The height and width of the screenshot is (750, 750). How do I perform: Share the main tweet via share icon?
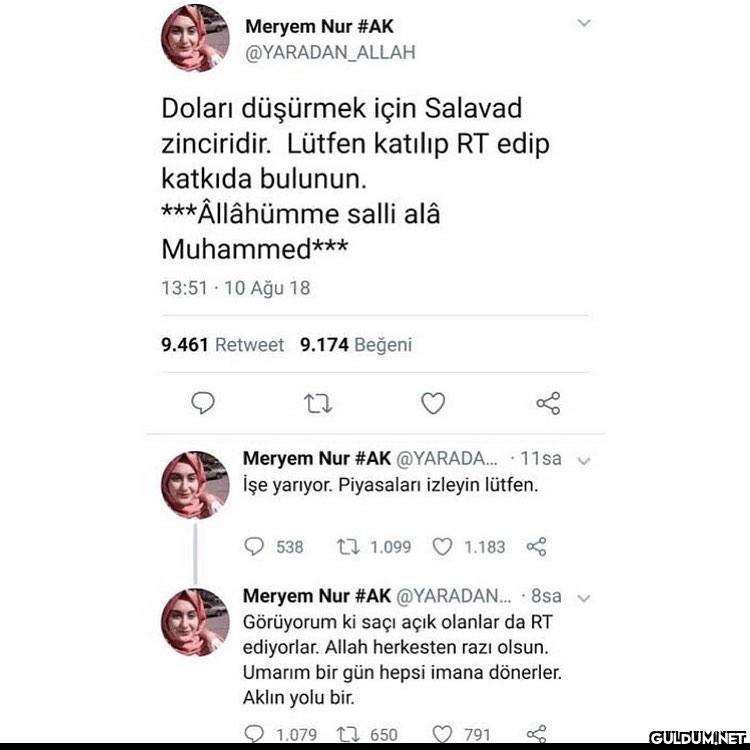[x=548, y=403]
